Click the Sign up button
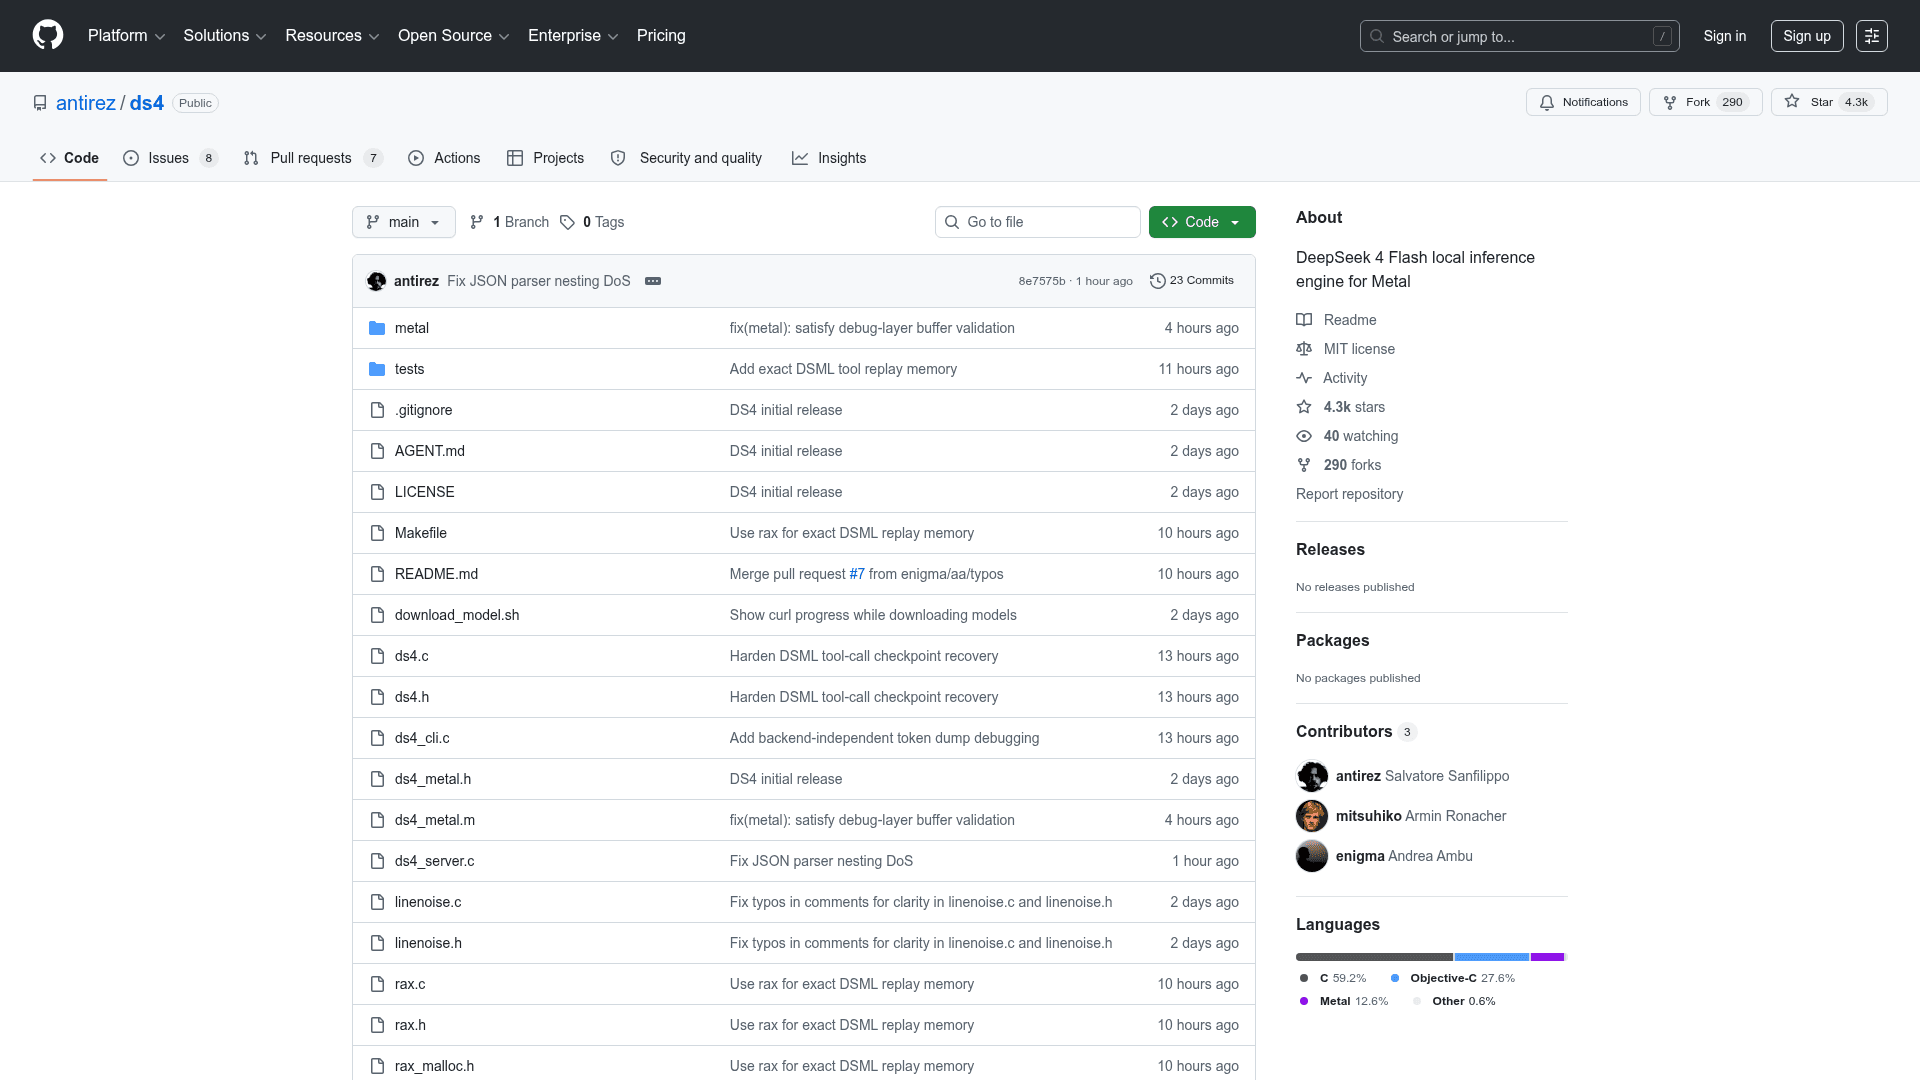Screen dimensions: 1920x1080 (1807, 36)
